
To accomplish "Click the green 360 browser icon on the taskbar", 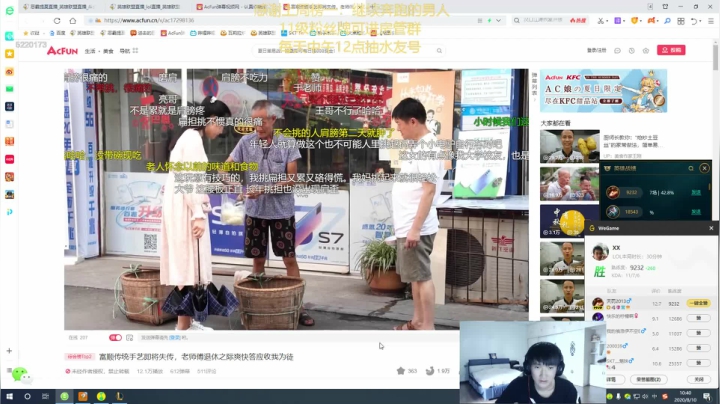I will click(64, 396).
